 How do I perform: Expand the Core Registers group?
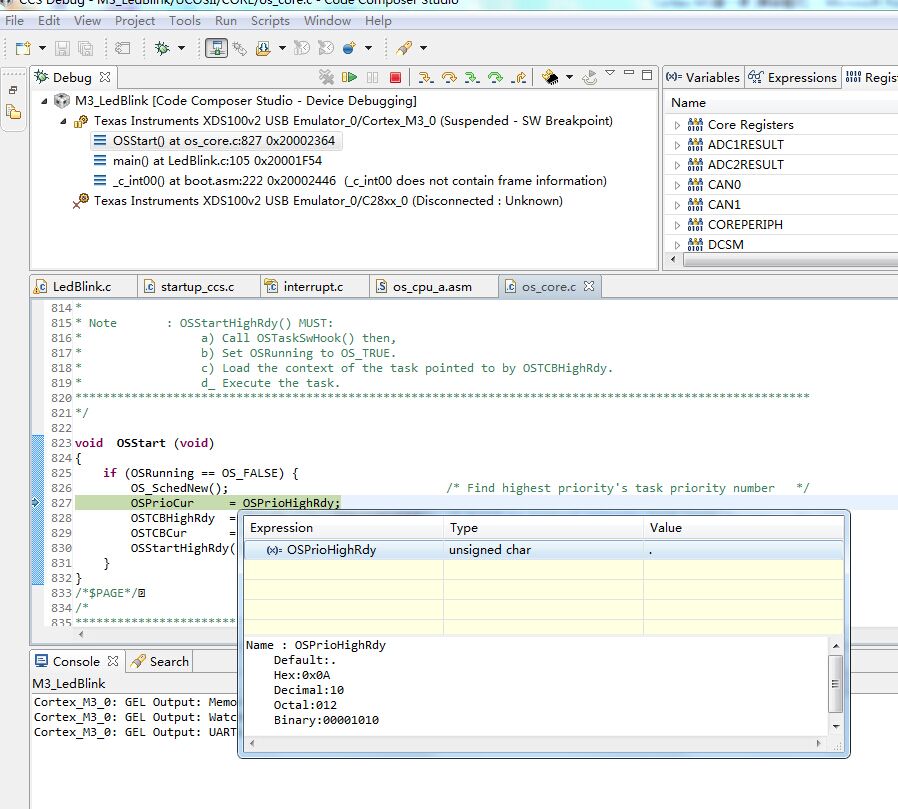coord(677,125)
